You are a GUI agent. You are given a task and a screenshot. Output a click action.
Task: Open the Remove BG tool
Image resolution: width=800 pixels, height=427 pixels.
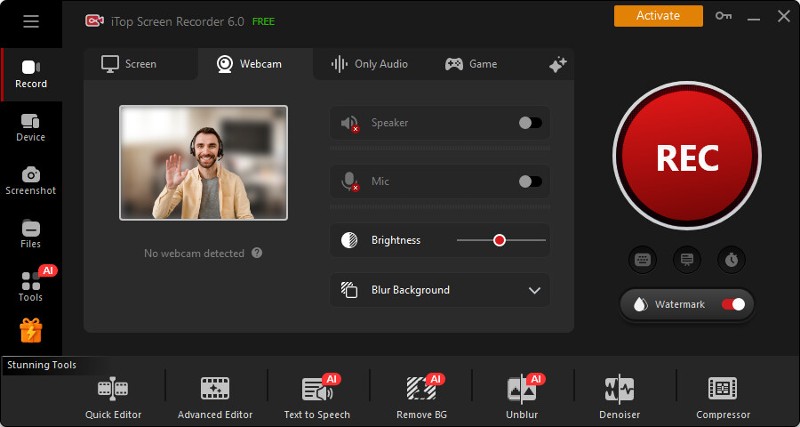pos(420,397)
